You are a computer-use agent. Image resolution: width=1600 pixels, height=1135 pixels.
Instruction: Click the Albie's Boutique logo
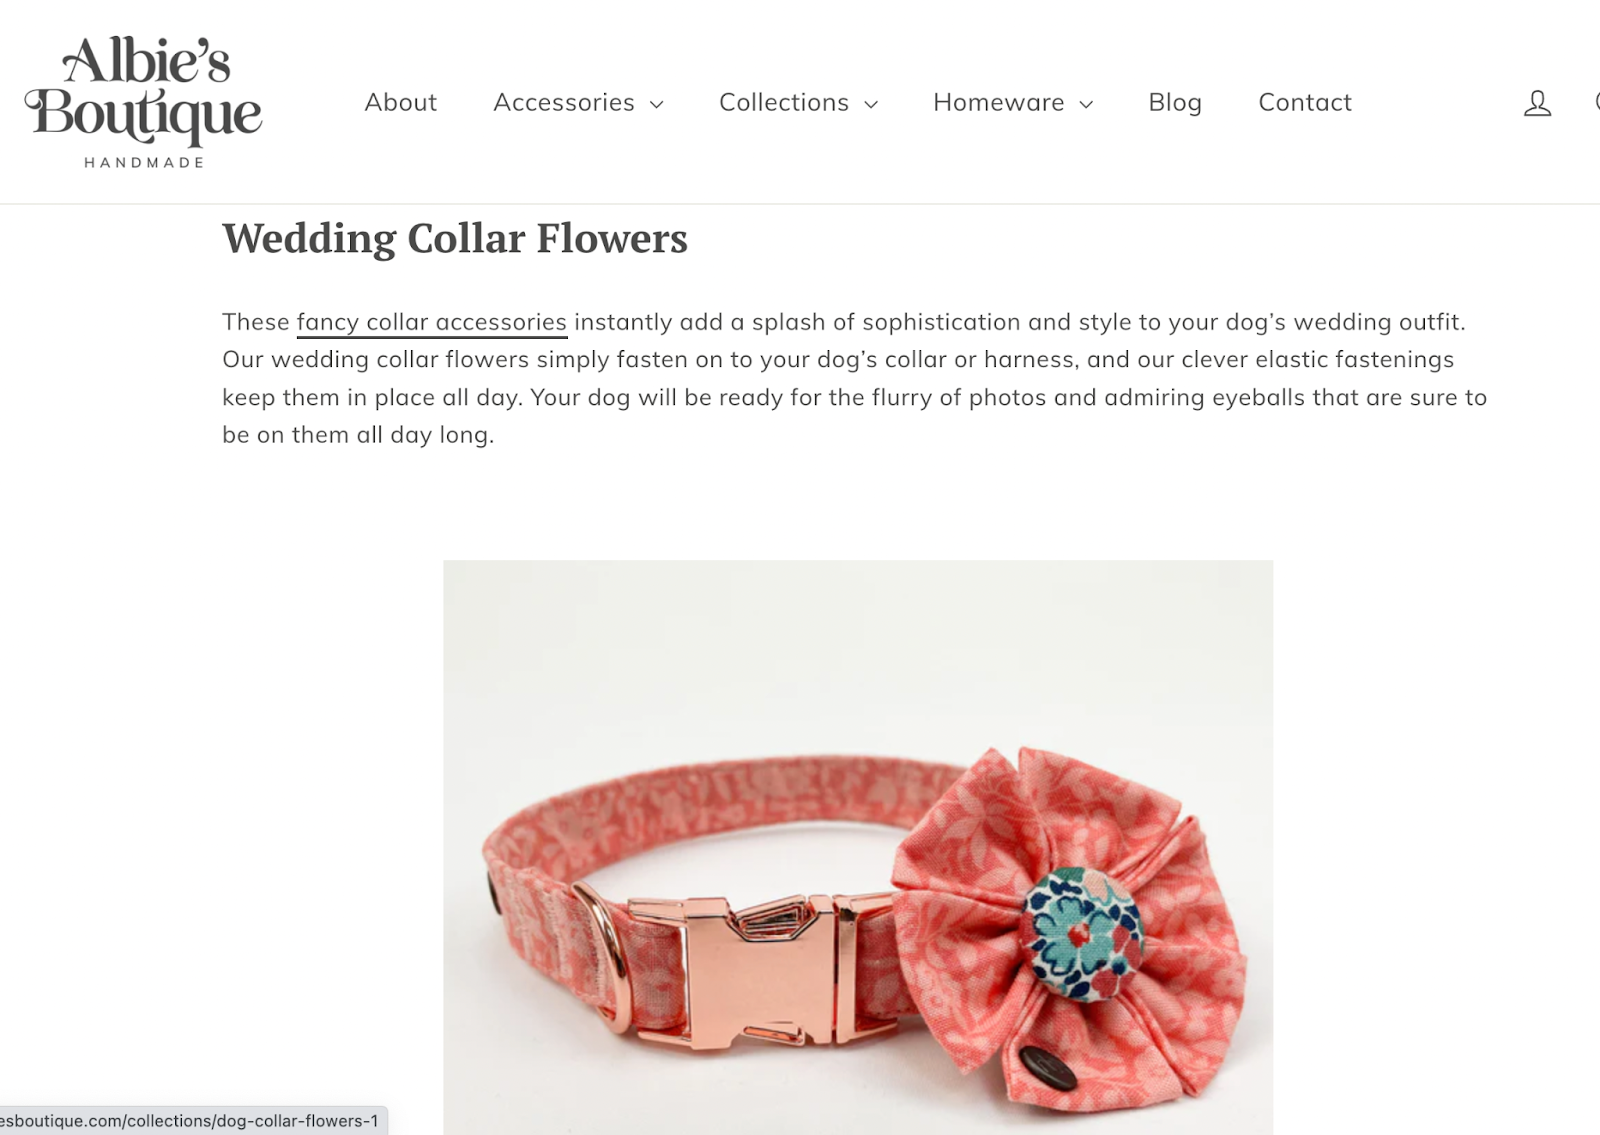click(x=143, y=102)
